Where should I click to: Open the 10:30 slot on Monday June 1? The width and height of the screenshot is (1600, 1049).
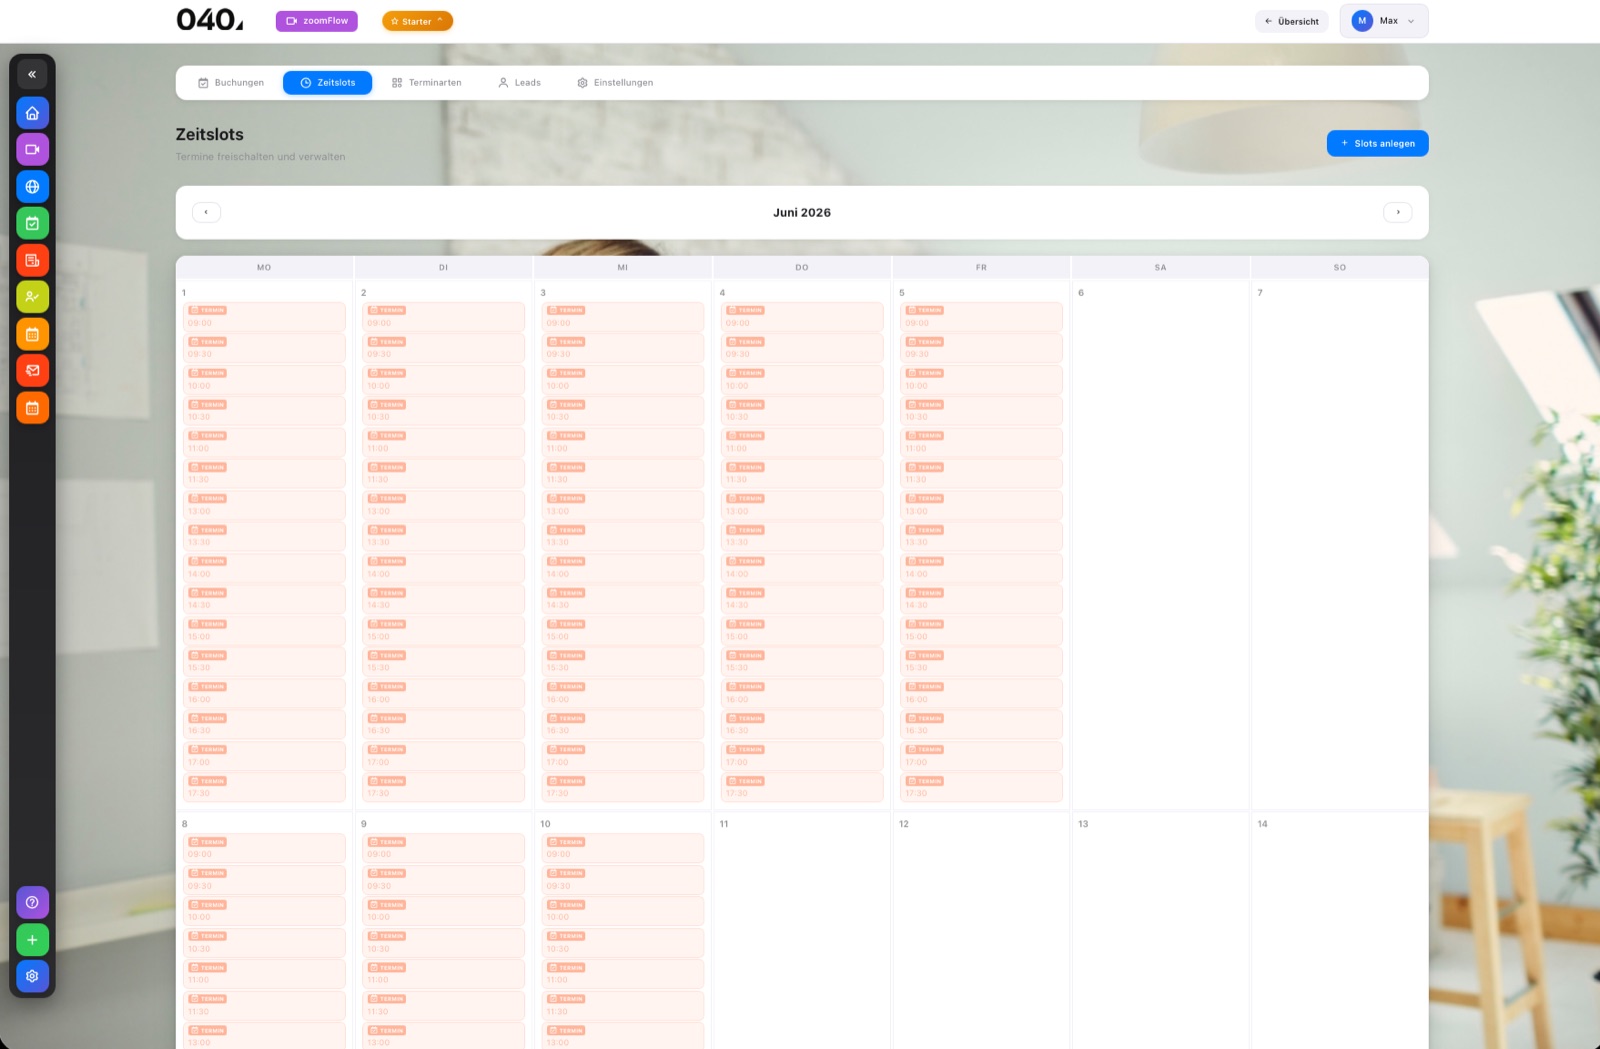(264, 411)
